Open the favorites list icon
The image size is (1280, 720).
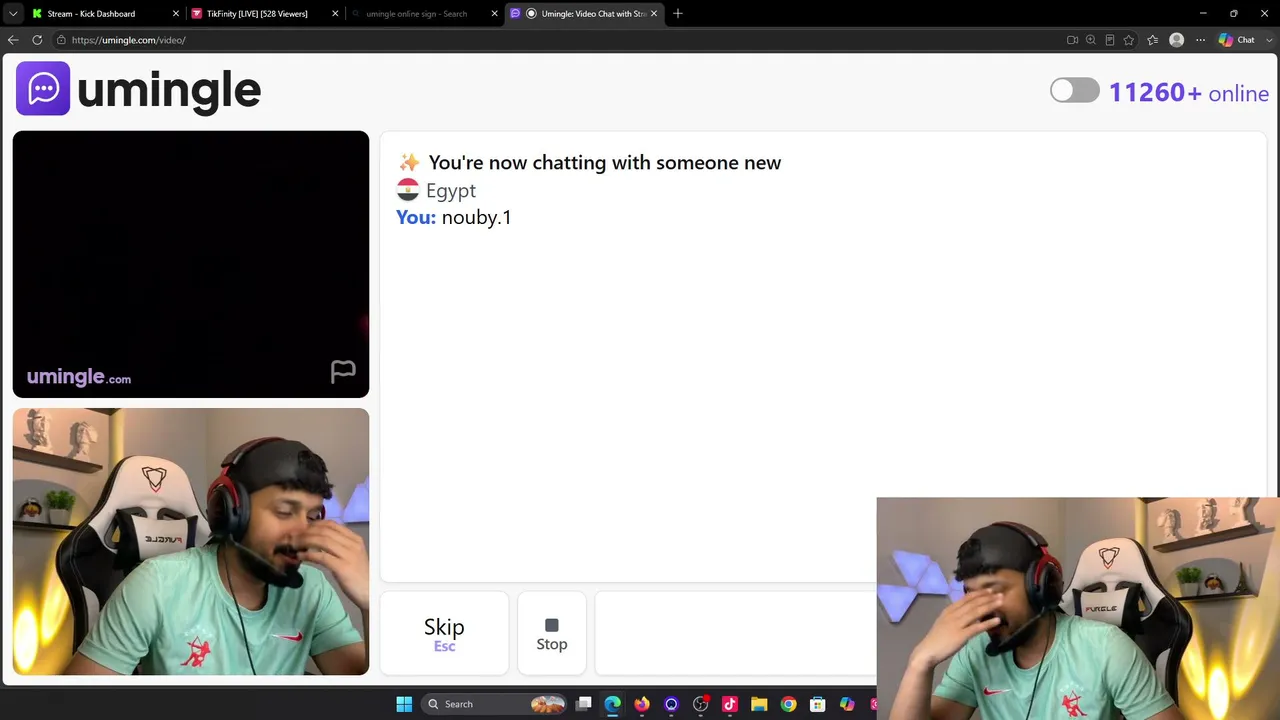1153,40
